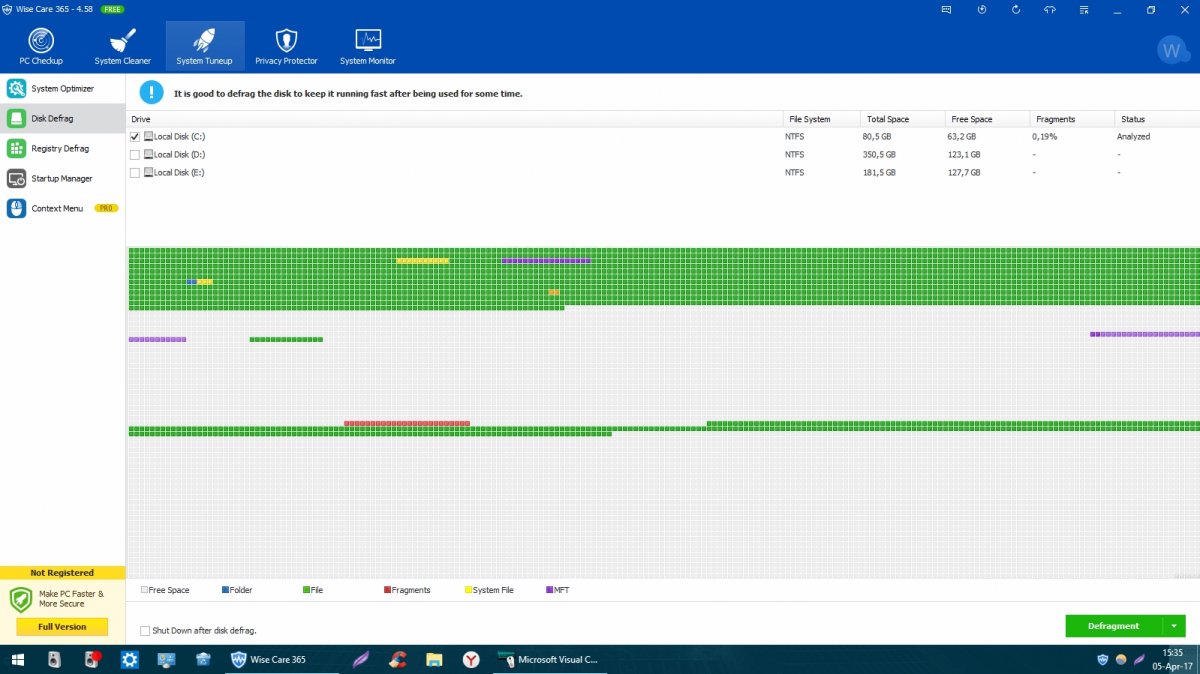Sort by Fragments column header
The height and width of the screenshot is (674, 1200).
[x=1072, y=119]
